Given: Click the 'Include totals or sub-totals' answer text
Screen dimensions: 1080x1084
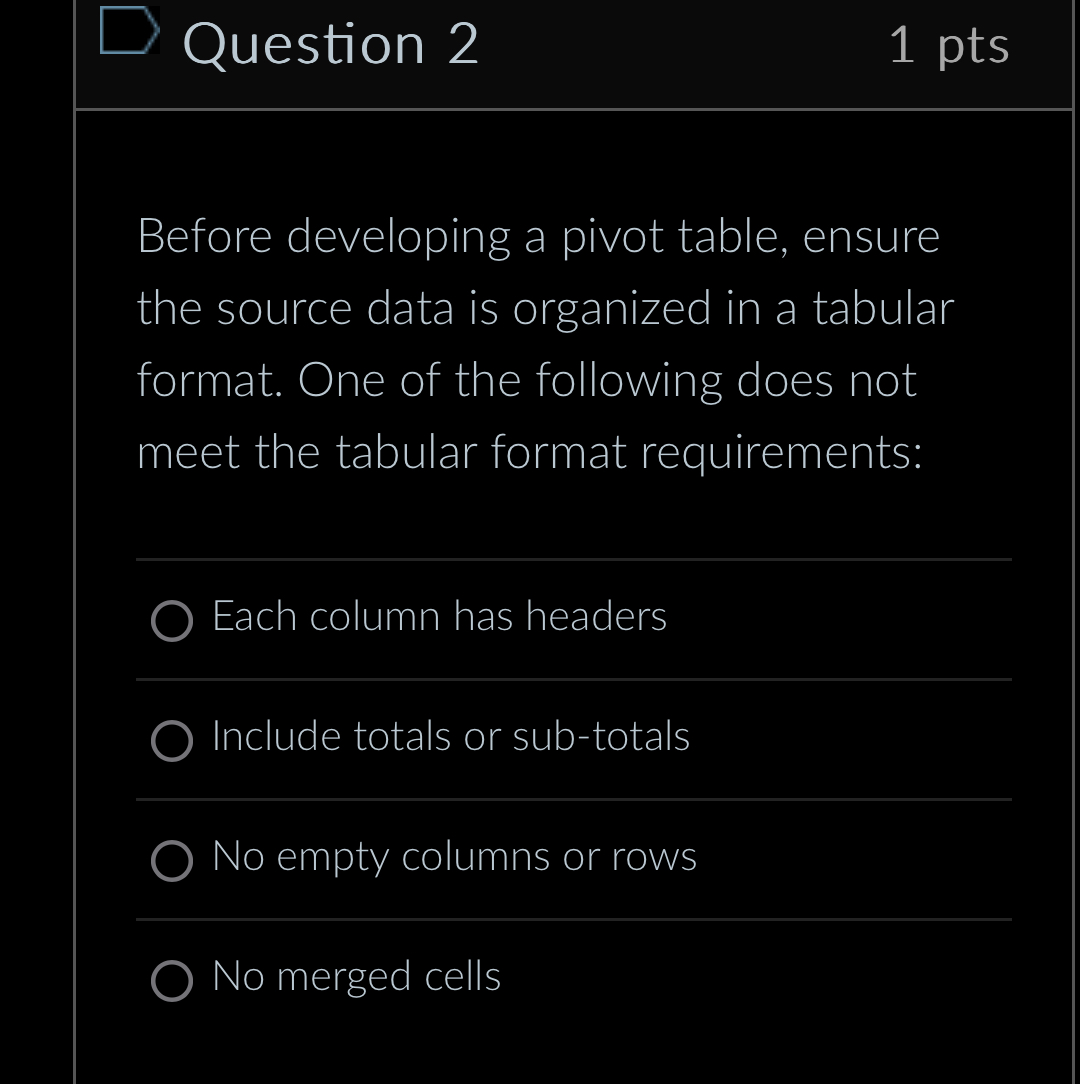Looking at the screenshot, I should 450,737.
